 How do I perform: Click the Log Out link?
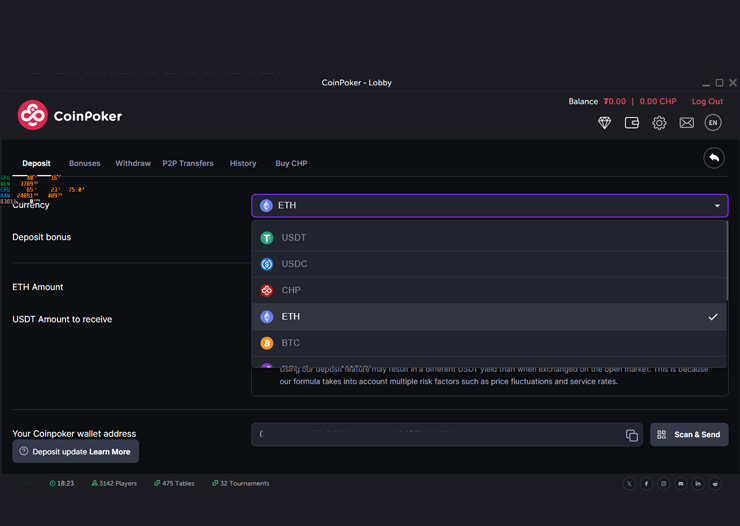tap(707, 101)
